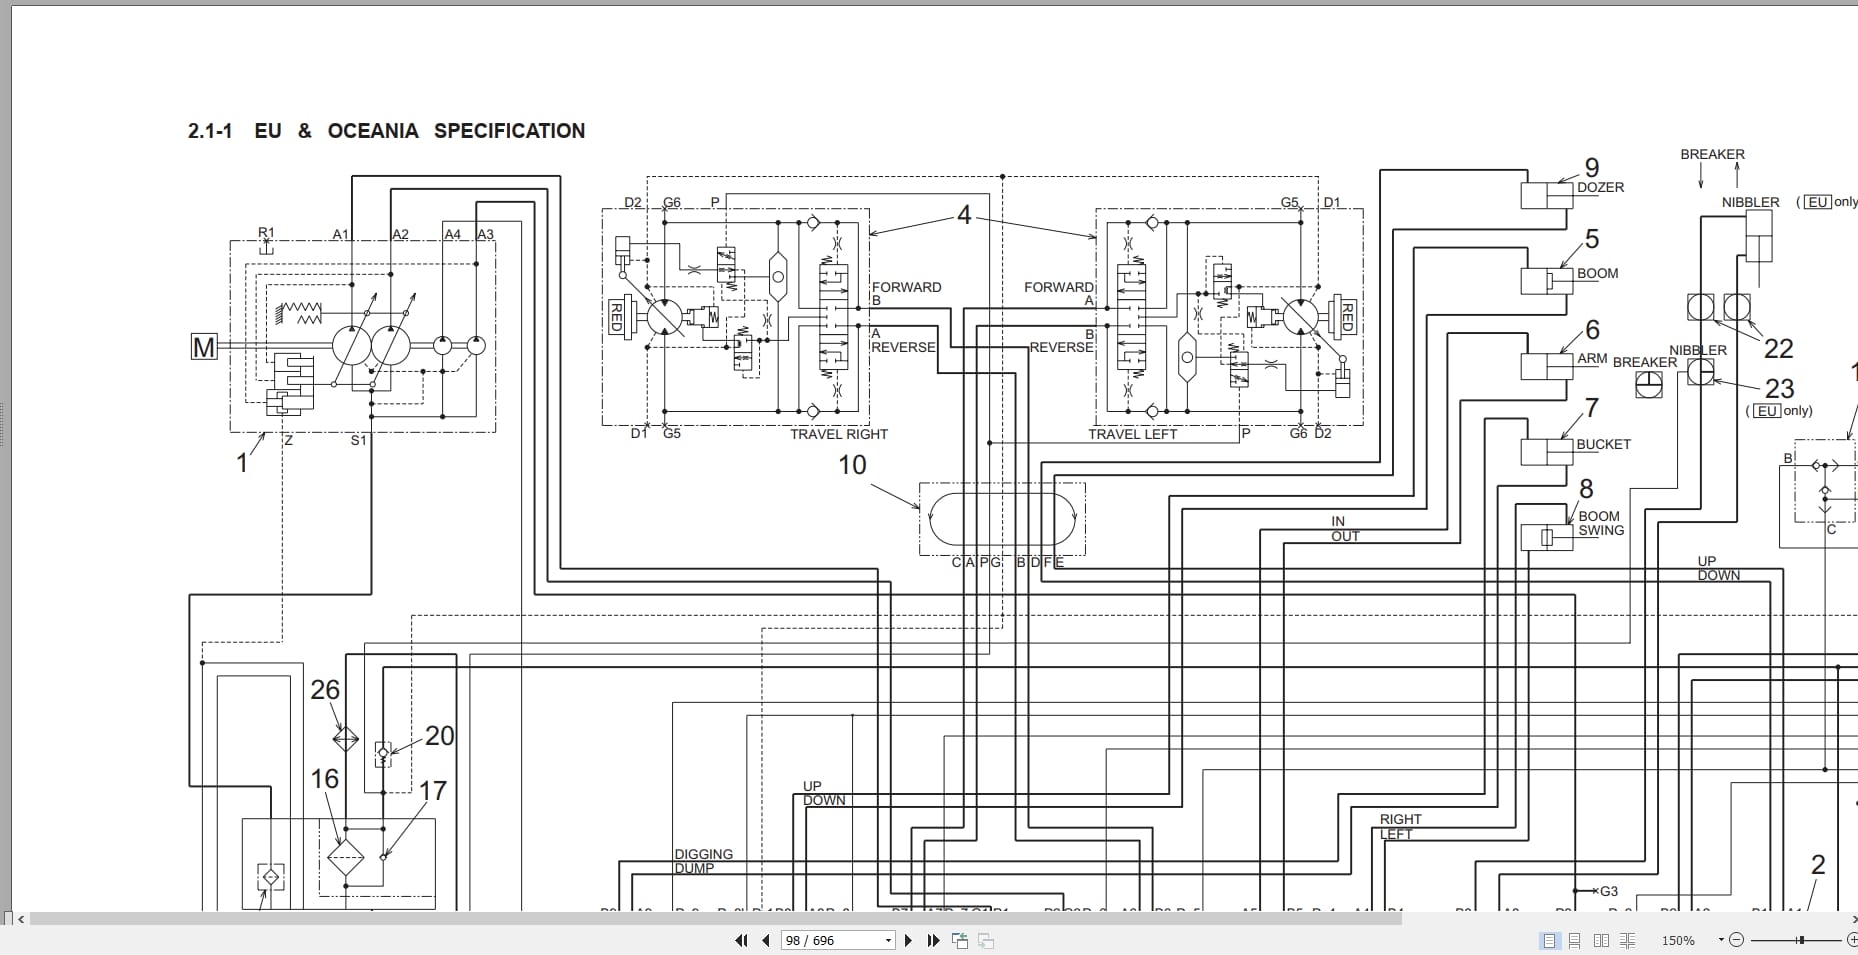Select continuous facing view mode
The image size is (1858, 955).
click(1627, 940)
